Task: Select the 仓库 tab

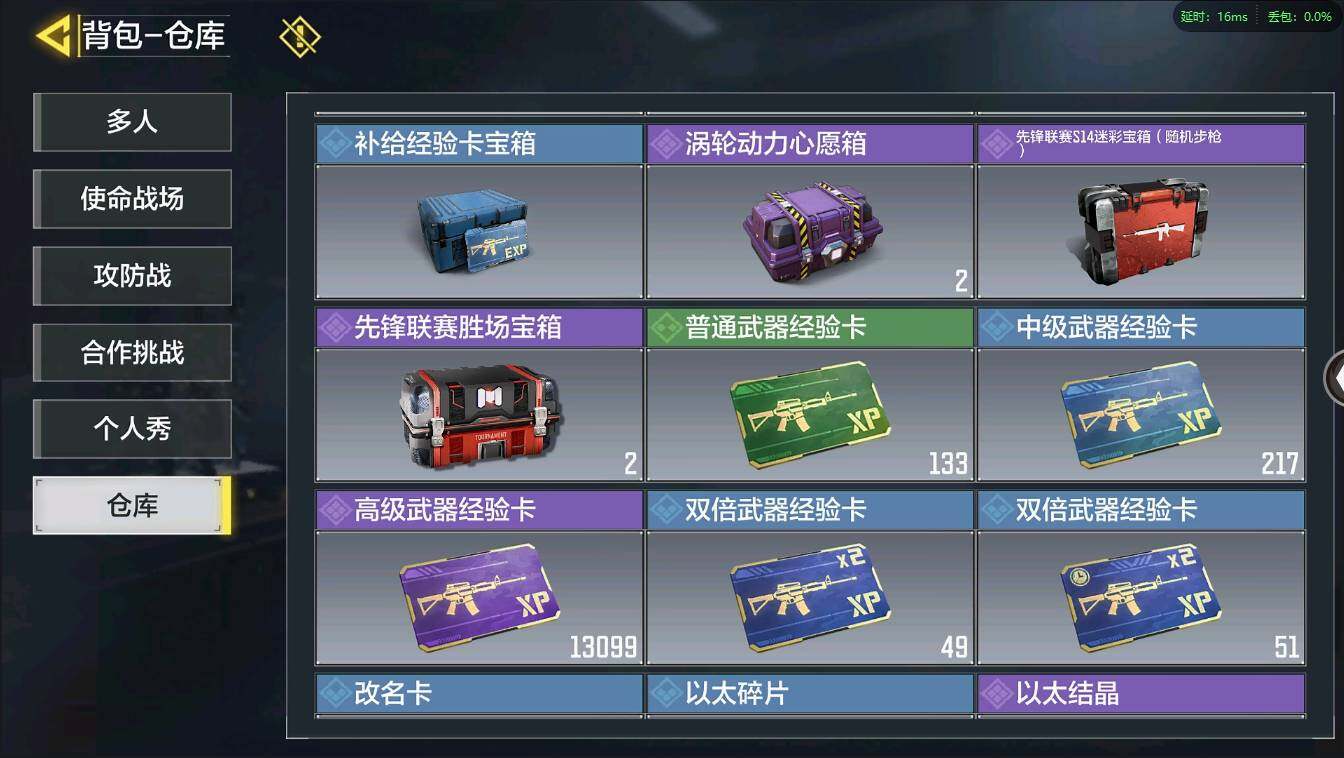Action: tap(132, 505)
